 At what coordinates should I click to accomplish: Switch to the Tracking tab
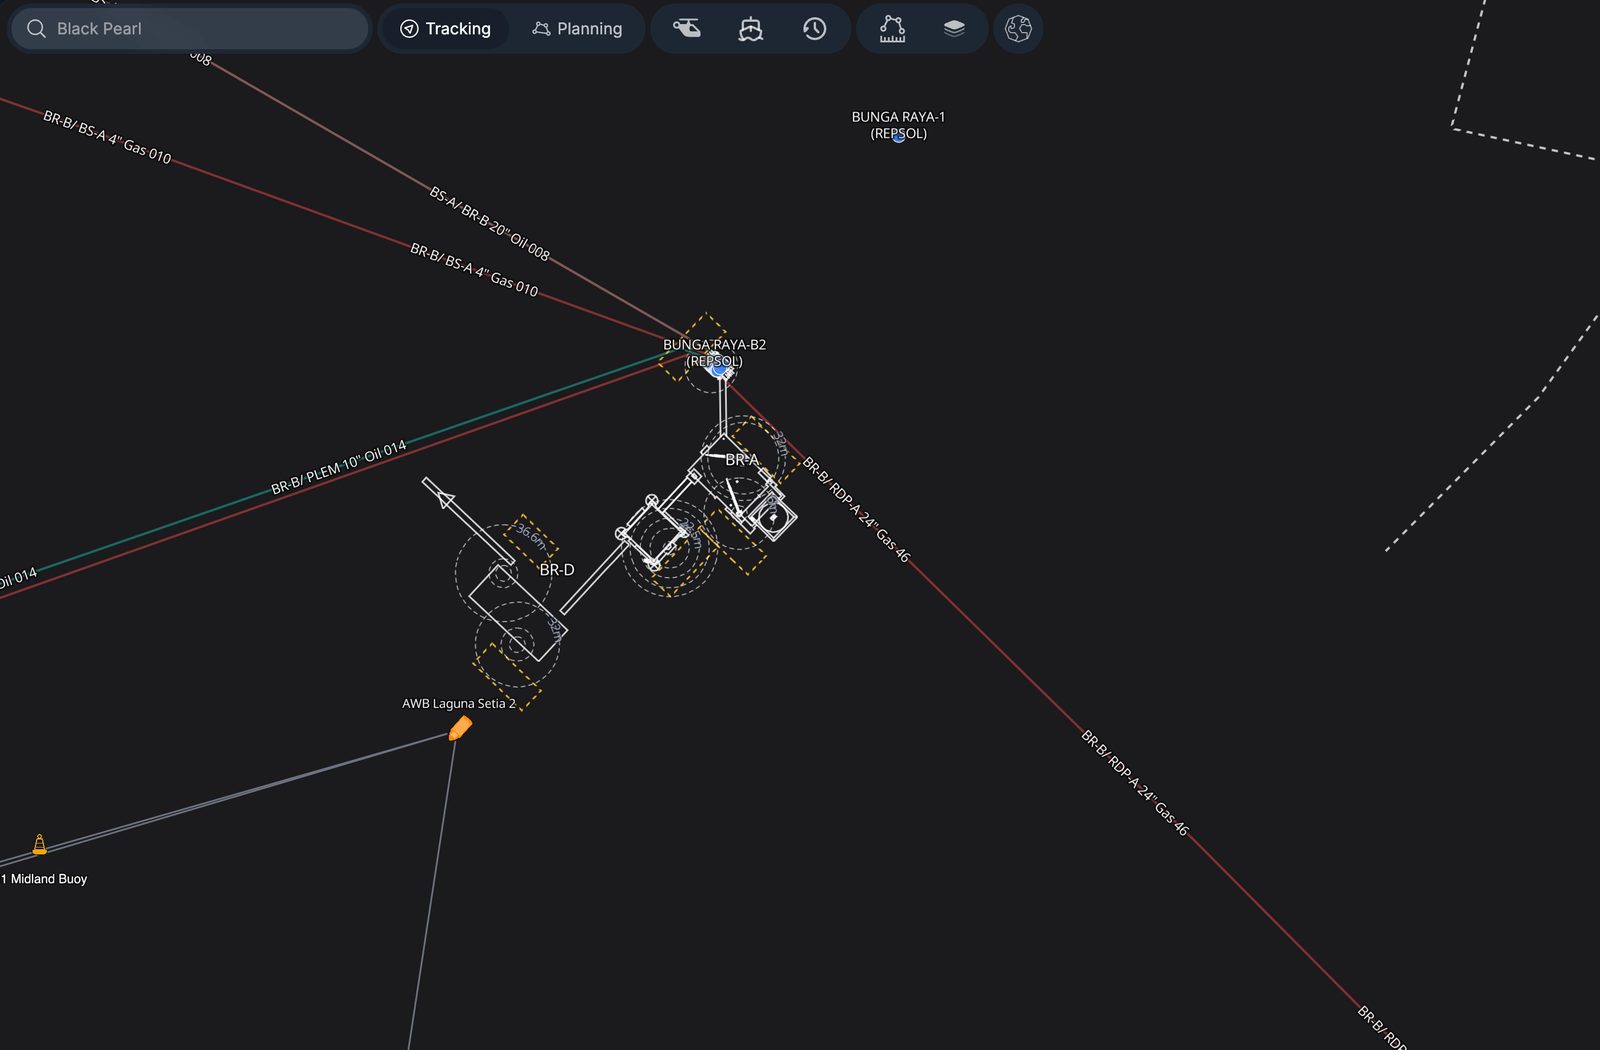click(446, 29)
